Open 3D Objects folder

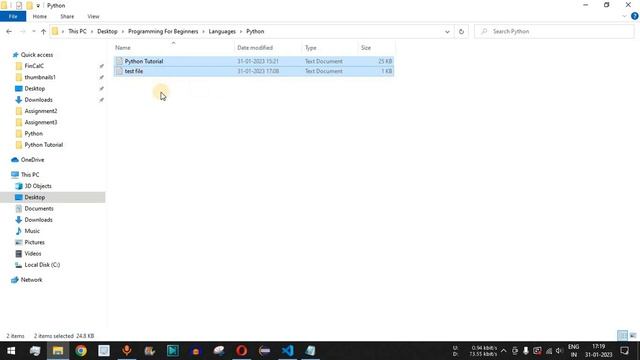tap(38, 186)
